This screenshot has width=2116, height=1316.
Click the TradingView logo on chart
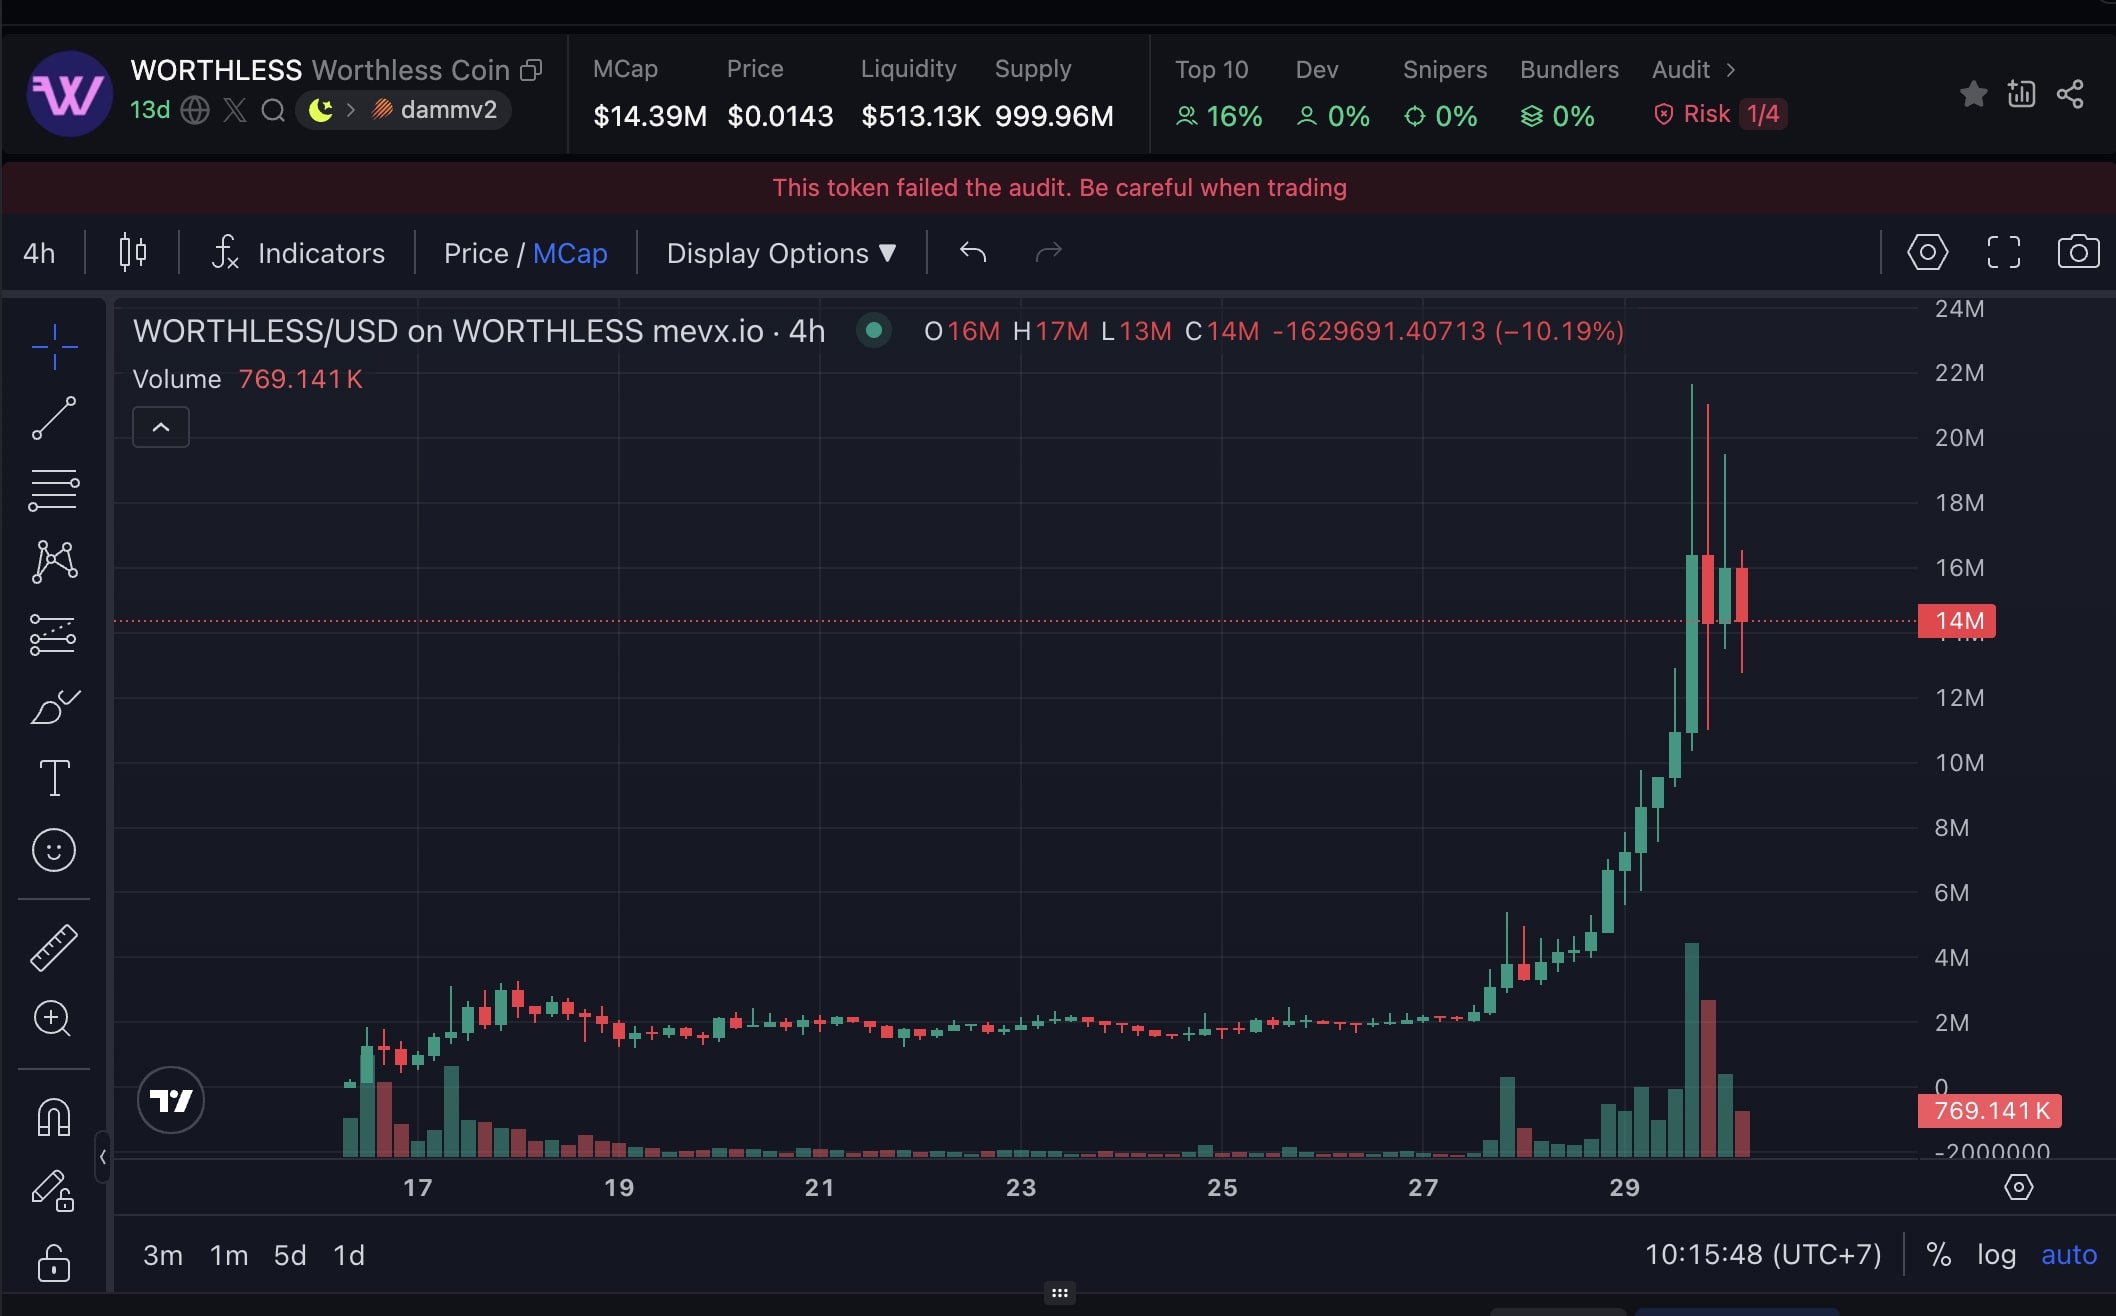click(x=171, y=1100)
